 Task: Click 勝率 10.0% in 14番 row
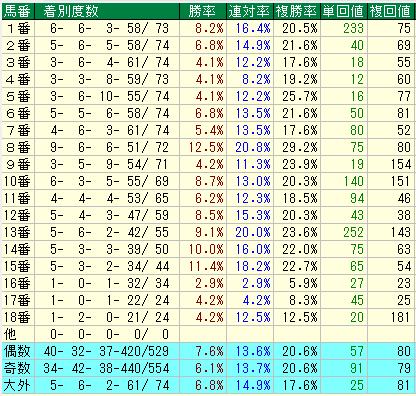[206, 250]
